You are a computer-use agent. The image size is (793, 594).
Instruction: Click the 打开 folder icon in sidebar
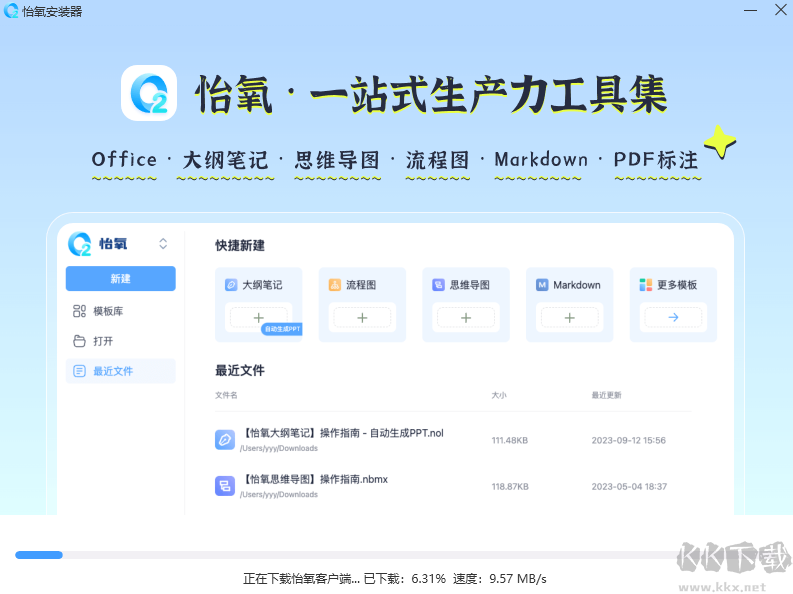[80, 341]
